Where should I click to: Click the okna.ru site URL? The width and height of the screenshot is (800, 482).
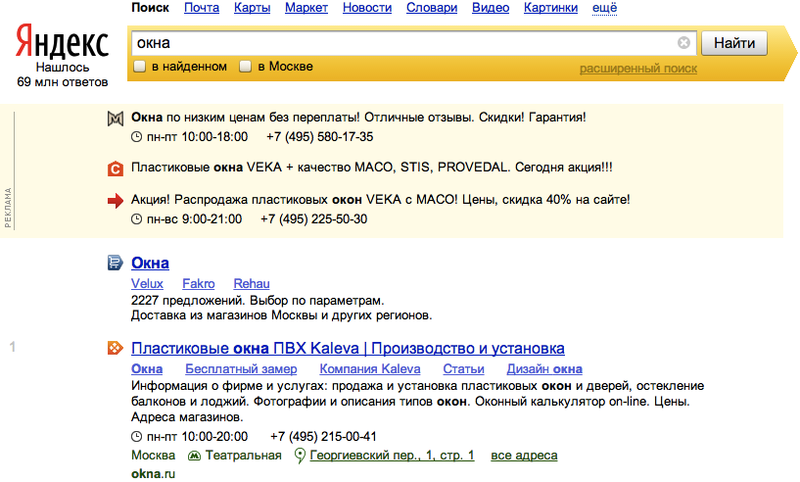[153, 474]
